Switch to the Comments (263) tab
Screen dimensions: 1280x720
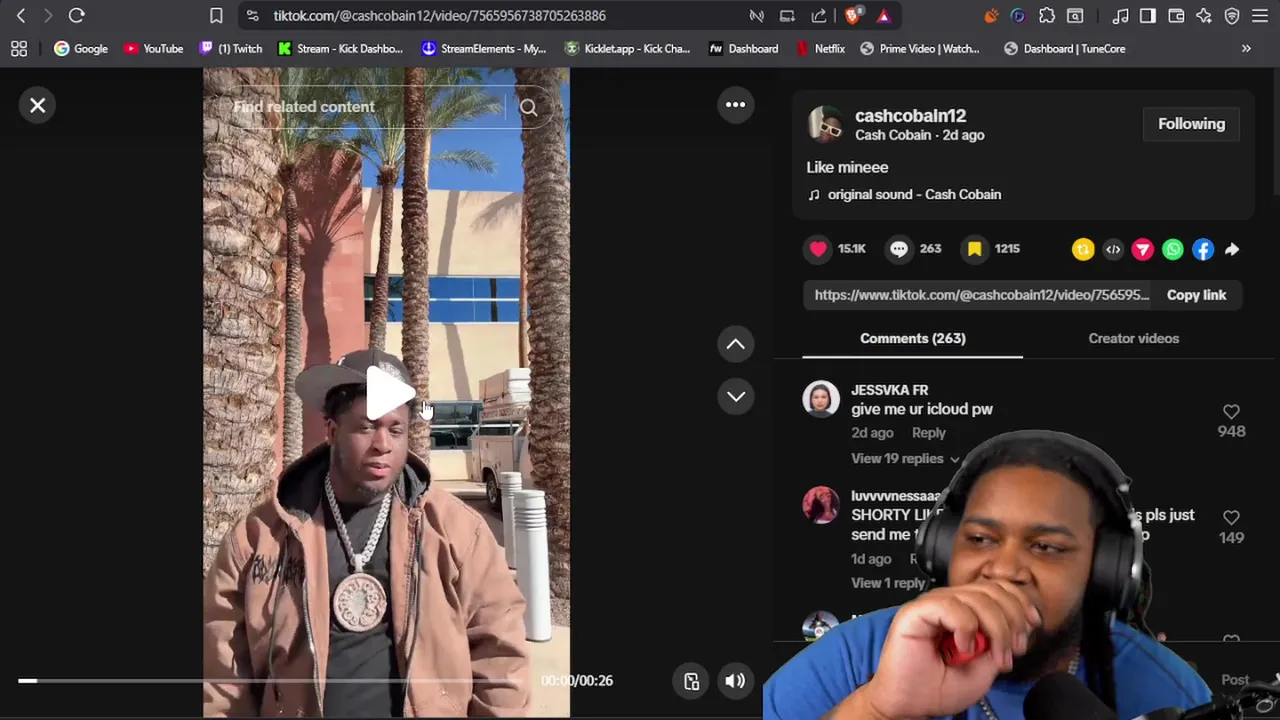click(x=912, y=338)
